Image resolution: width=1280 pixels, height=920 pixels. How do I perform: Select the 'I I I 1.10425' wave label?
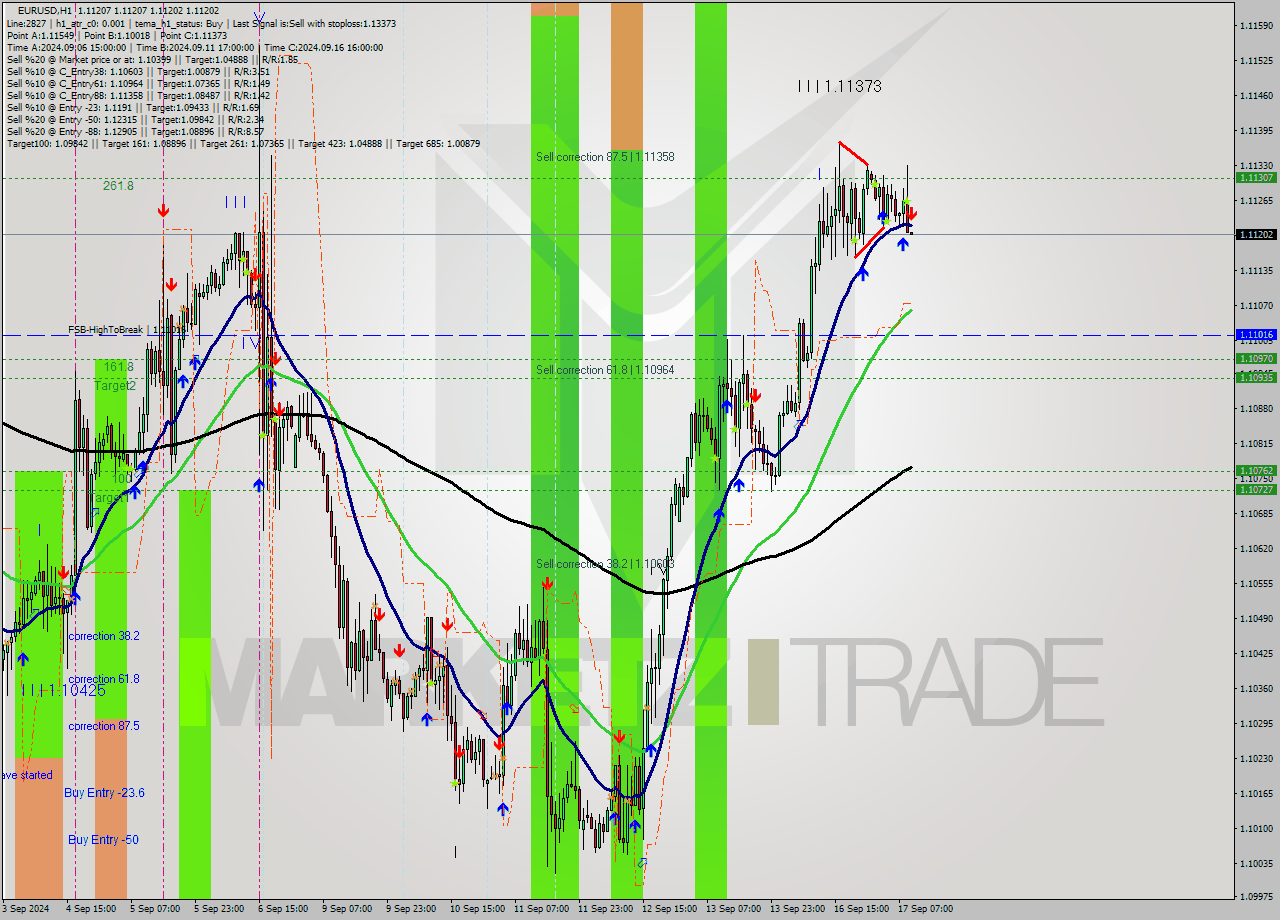click(66, 690)
